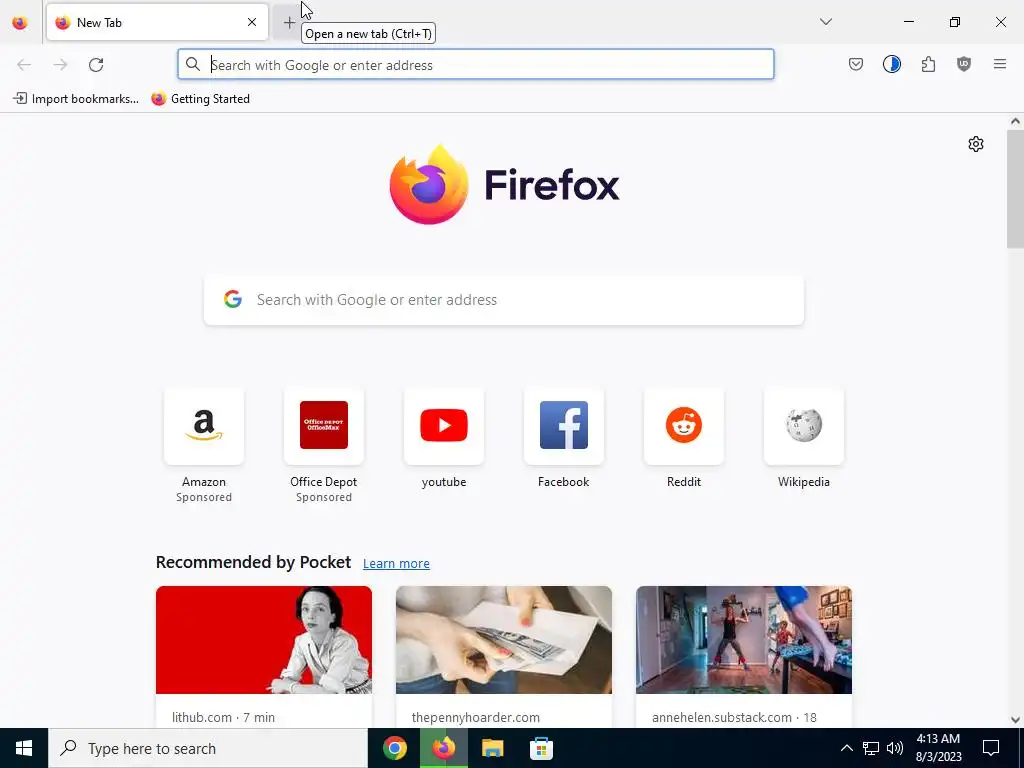Open the half-moon dark mode extension icon

(891, 64)
